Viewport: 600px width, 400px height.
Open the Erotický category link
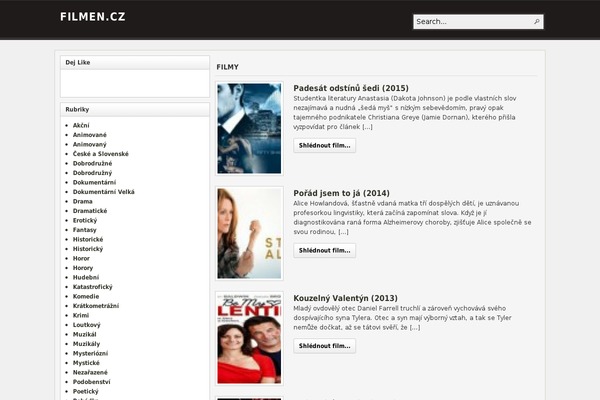[x=85, y=220]
